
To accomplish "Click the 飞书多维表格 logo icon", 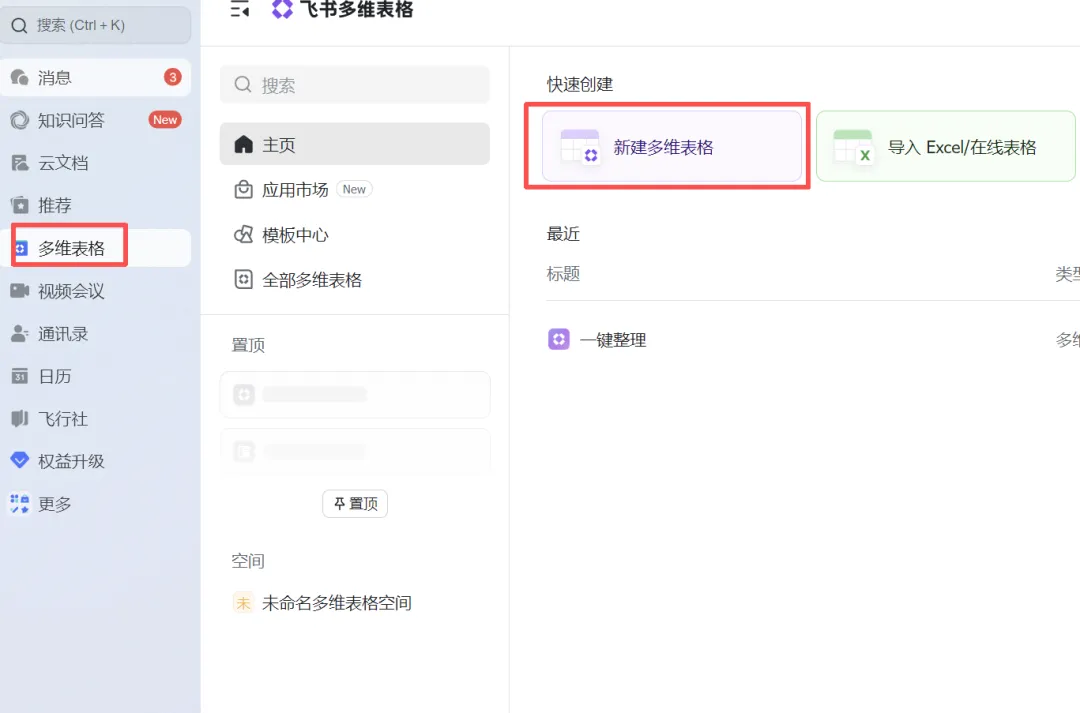I will coord(282,9).
